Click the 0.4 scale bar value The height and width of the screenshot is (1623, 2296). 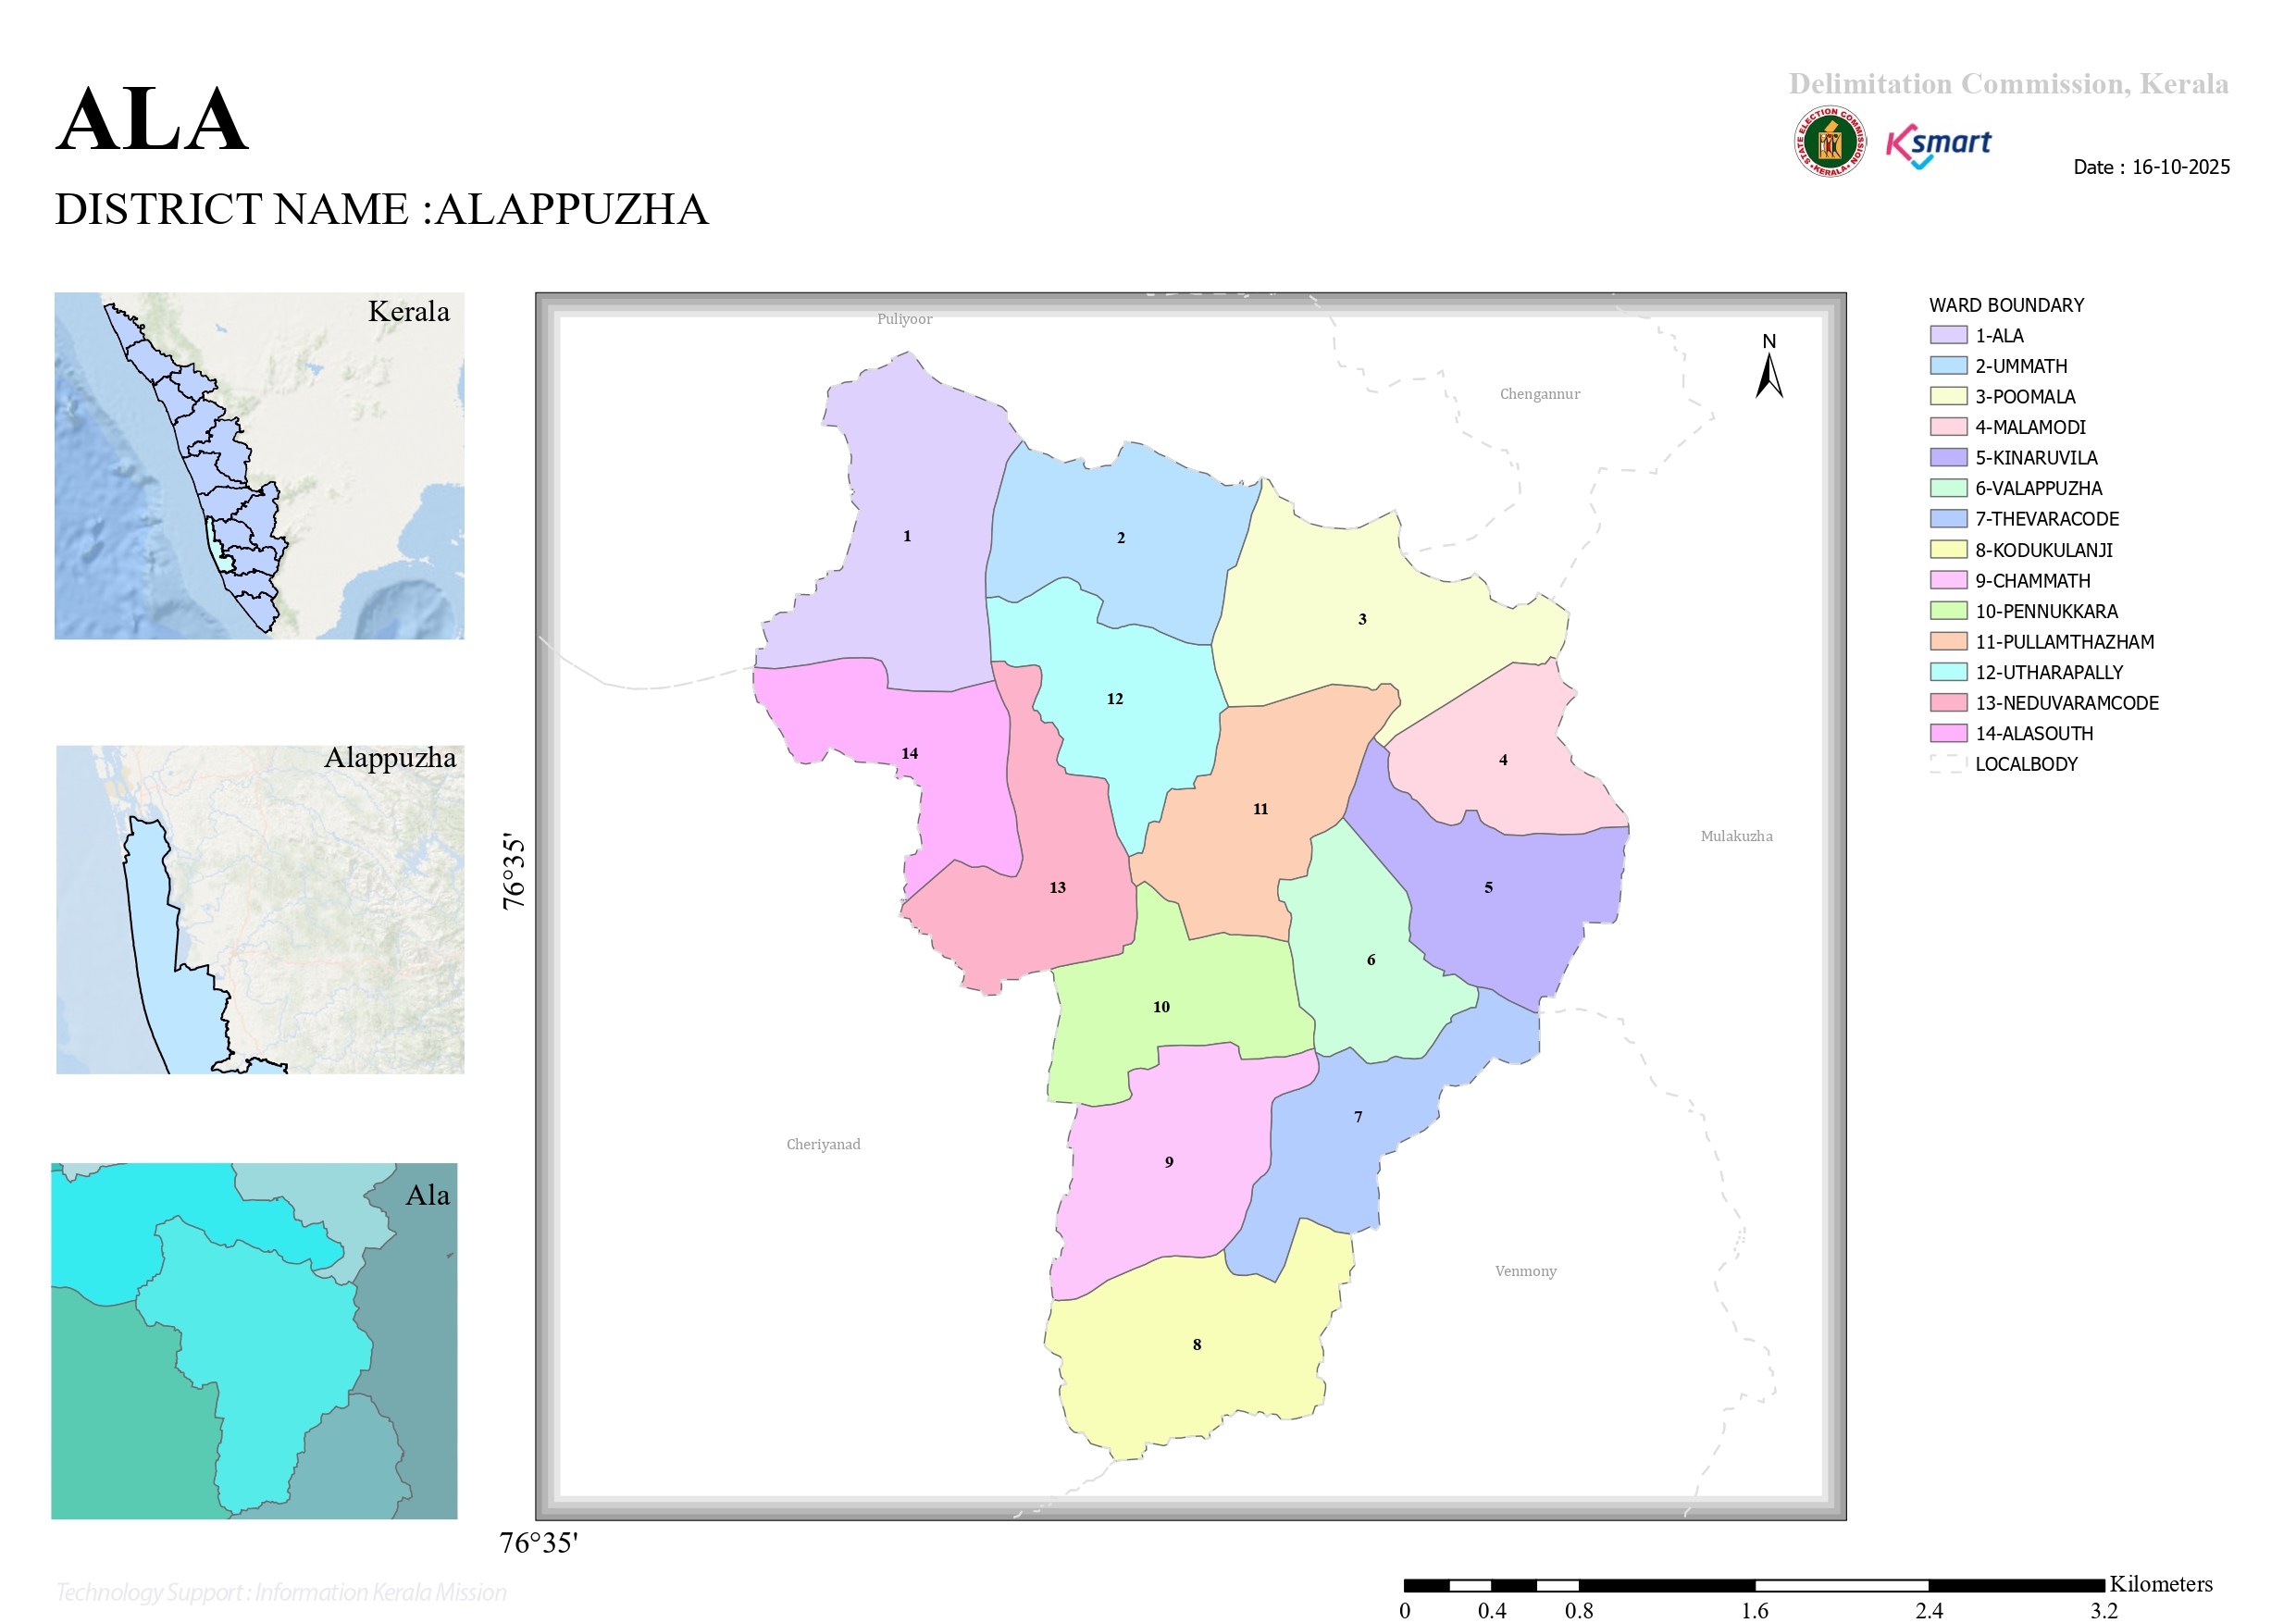[x=1492, y=1610]
